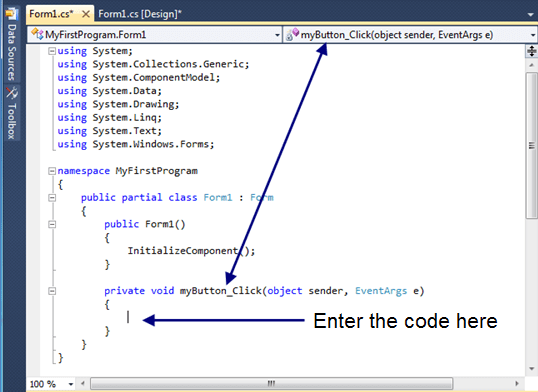Viewport: 538px width, 392px height.
Task: Click 'namespace MyFirstProgram' in the code
Action: pos(127,171)
